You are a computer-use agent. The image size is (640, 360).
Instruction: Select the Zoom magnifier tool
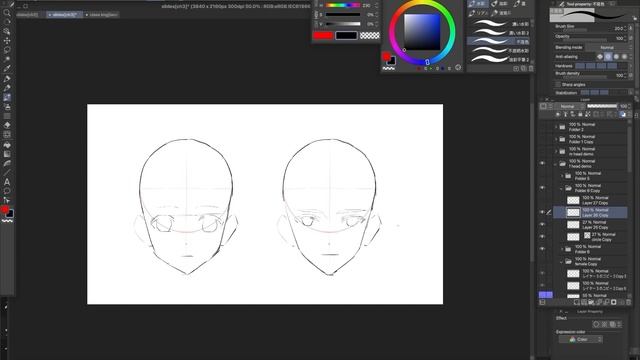click(7, 13)
